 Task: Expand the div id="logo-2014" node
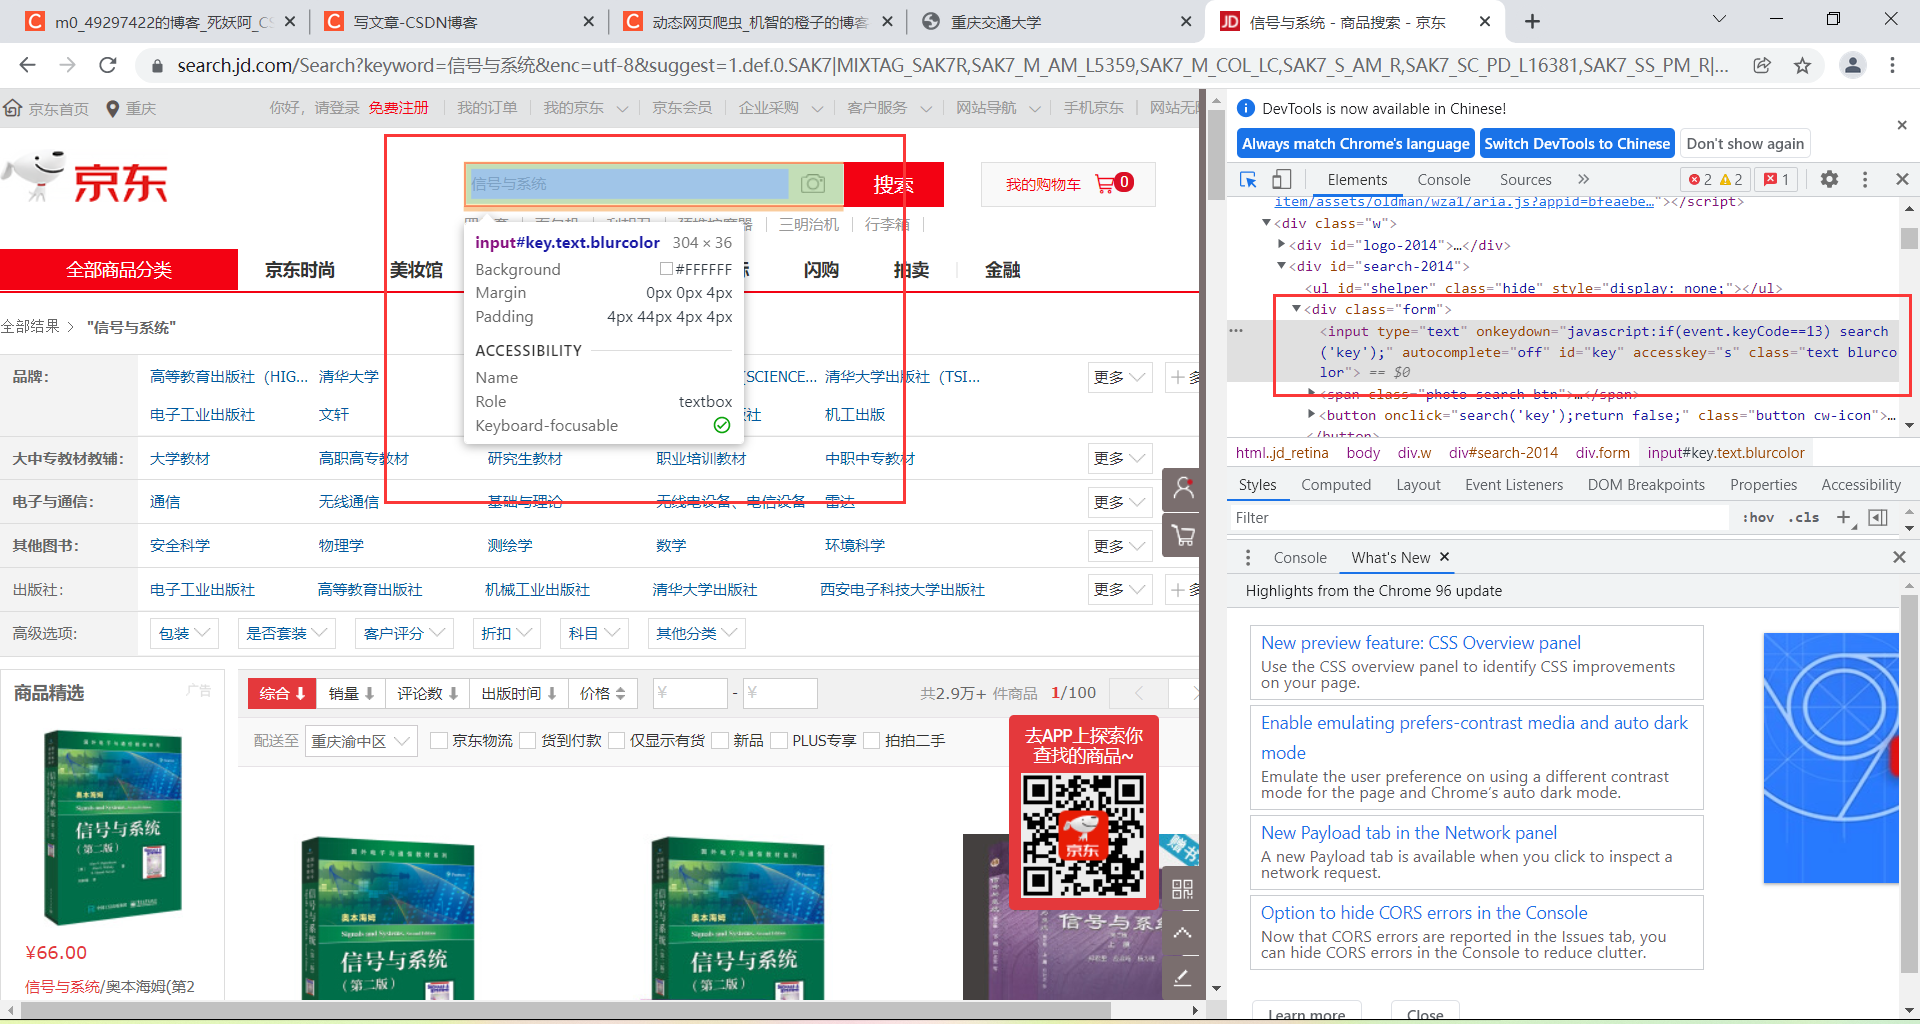(1281, 244)
